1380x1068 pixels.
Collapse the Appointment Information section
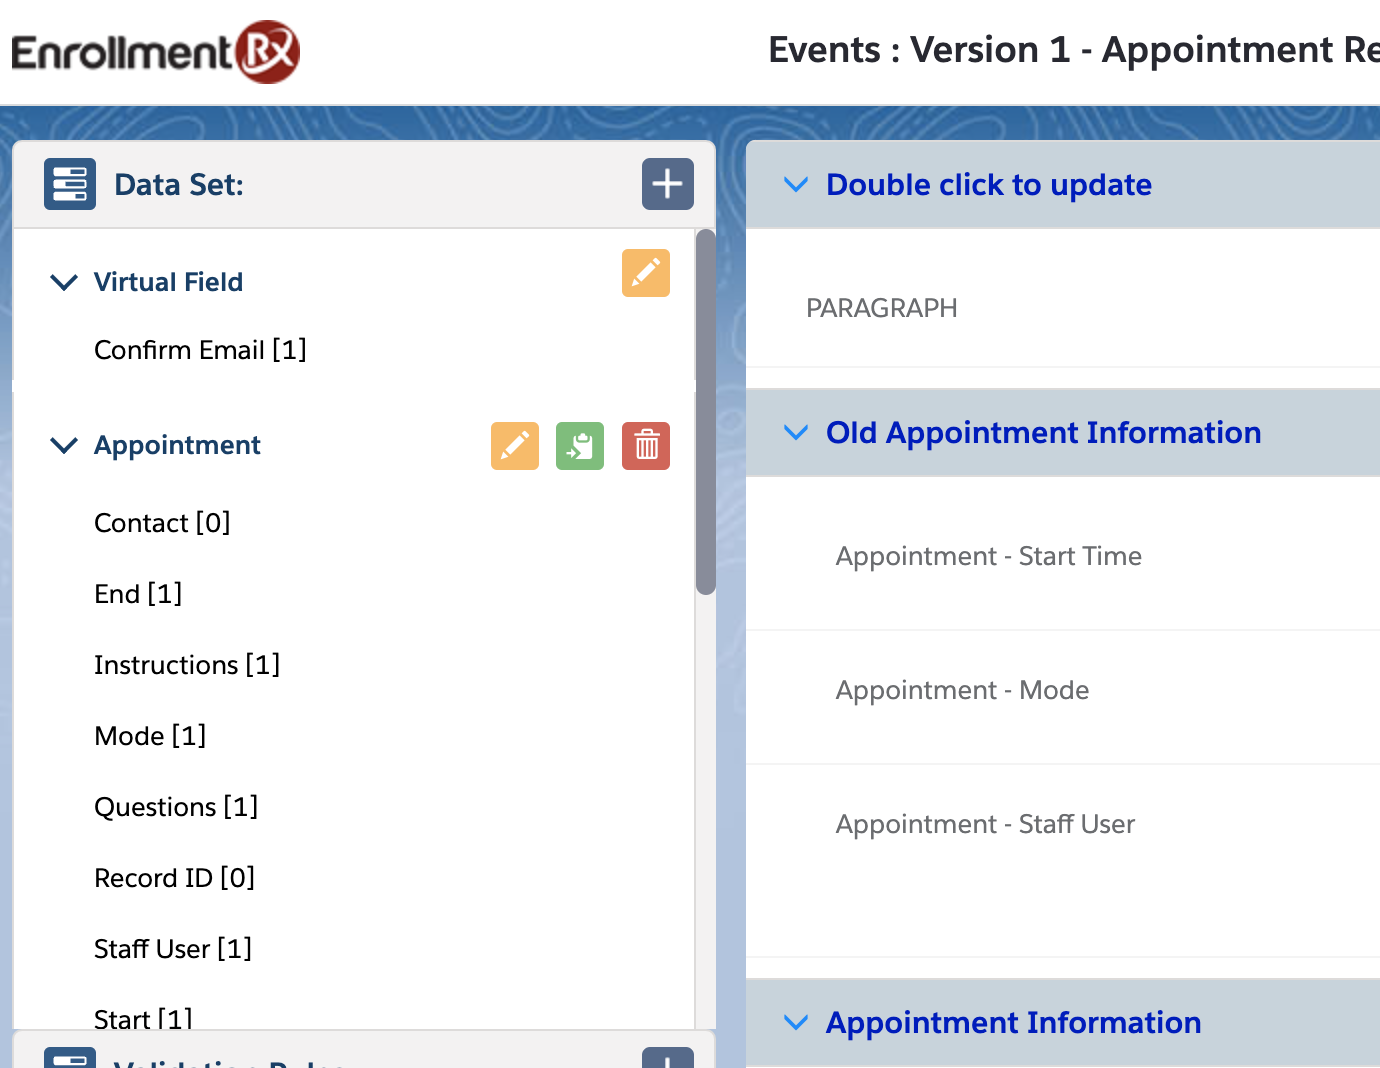pyautogui.click(x=796, y=1023)
